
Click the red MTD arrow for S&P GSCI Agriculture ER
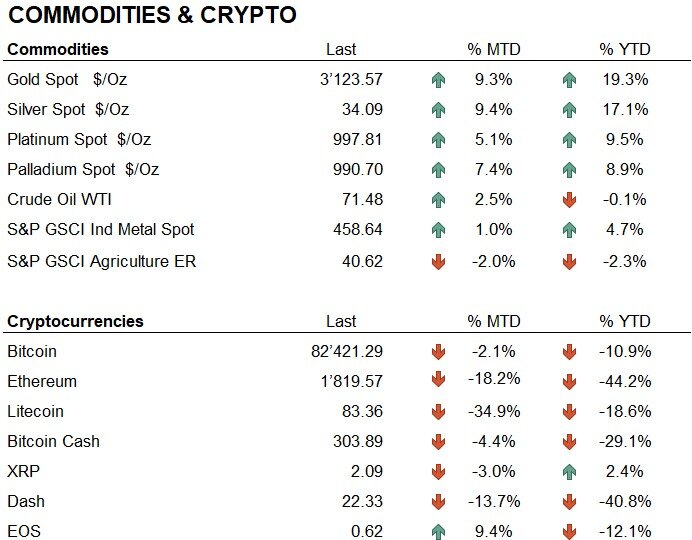(438, 263)
